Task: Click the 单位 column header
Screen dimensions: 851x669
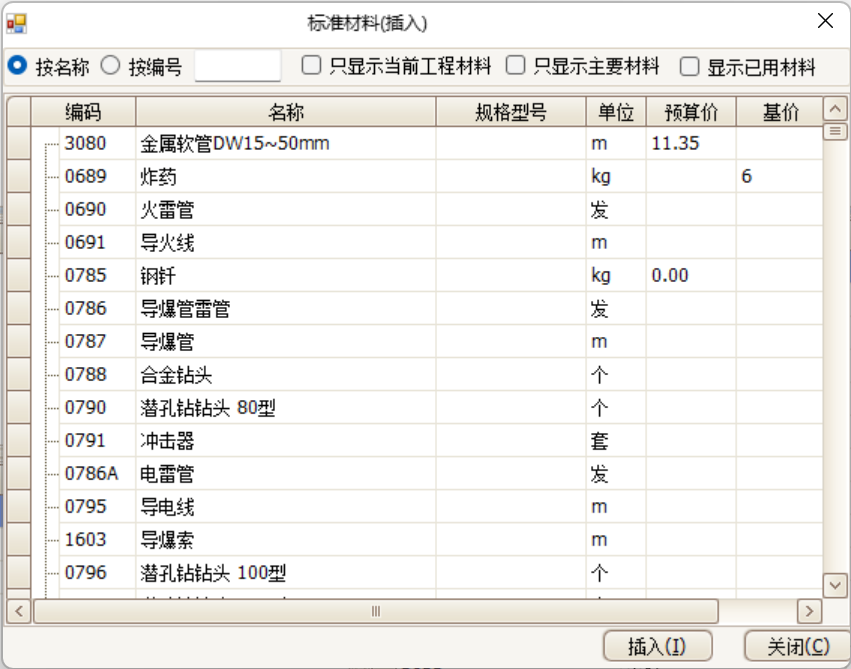Action: pos(616,112)
